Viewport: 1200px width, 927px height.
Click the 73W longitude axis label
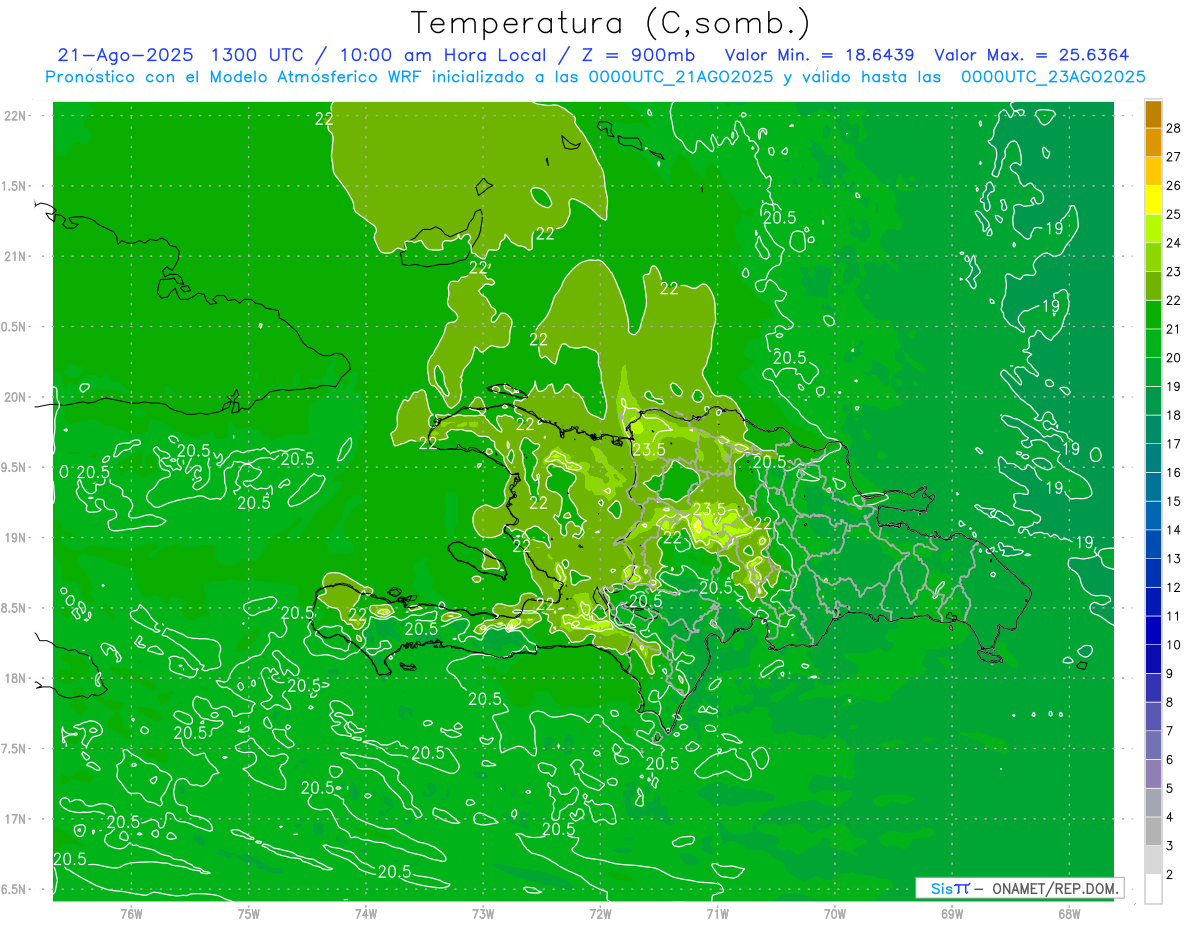point(483,914)
